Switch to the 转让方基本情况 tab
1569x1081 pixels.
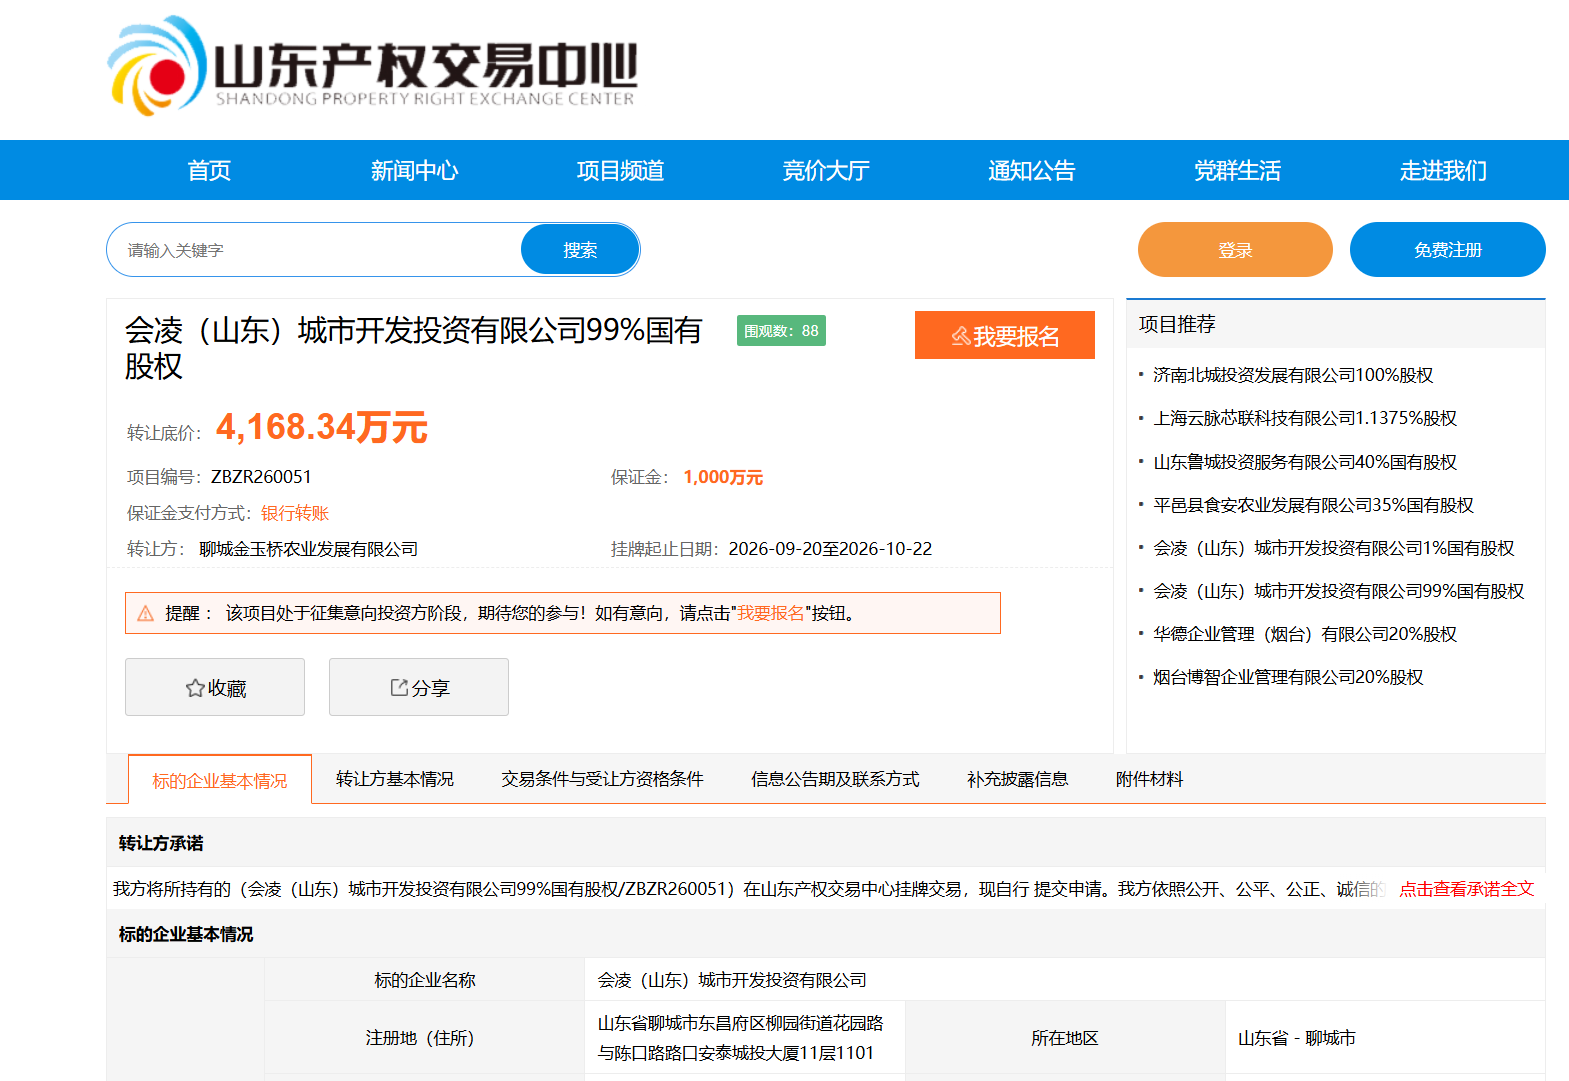coord(395,779)
